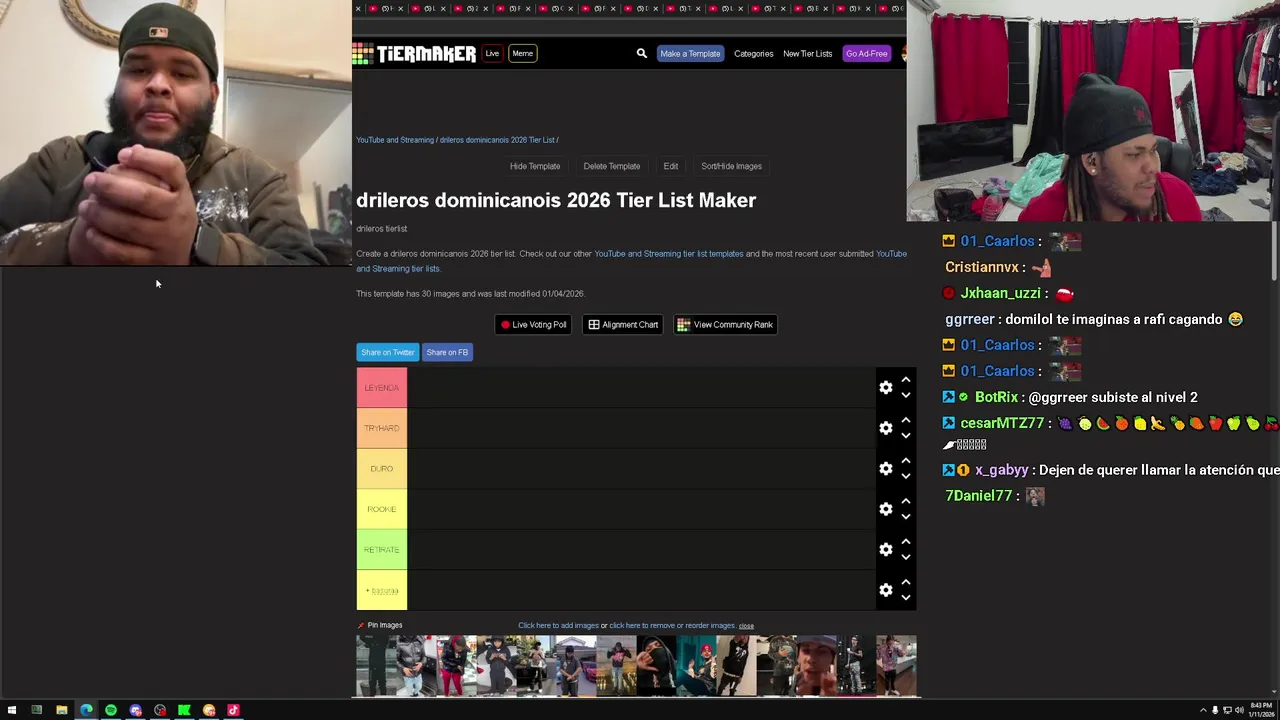Image resolution: width=1280 pixels, height=720 pixels.
Task: Expand the system tray hidden icons chevron
Action: [1203, 710]
